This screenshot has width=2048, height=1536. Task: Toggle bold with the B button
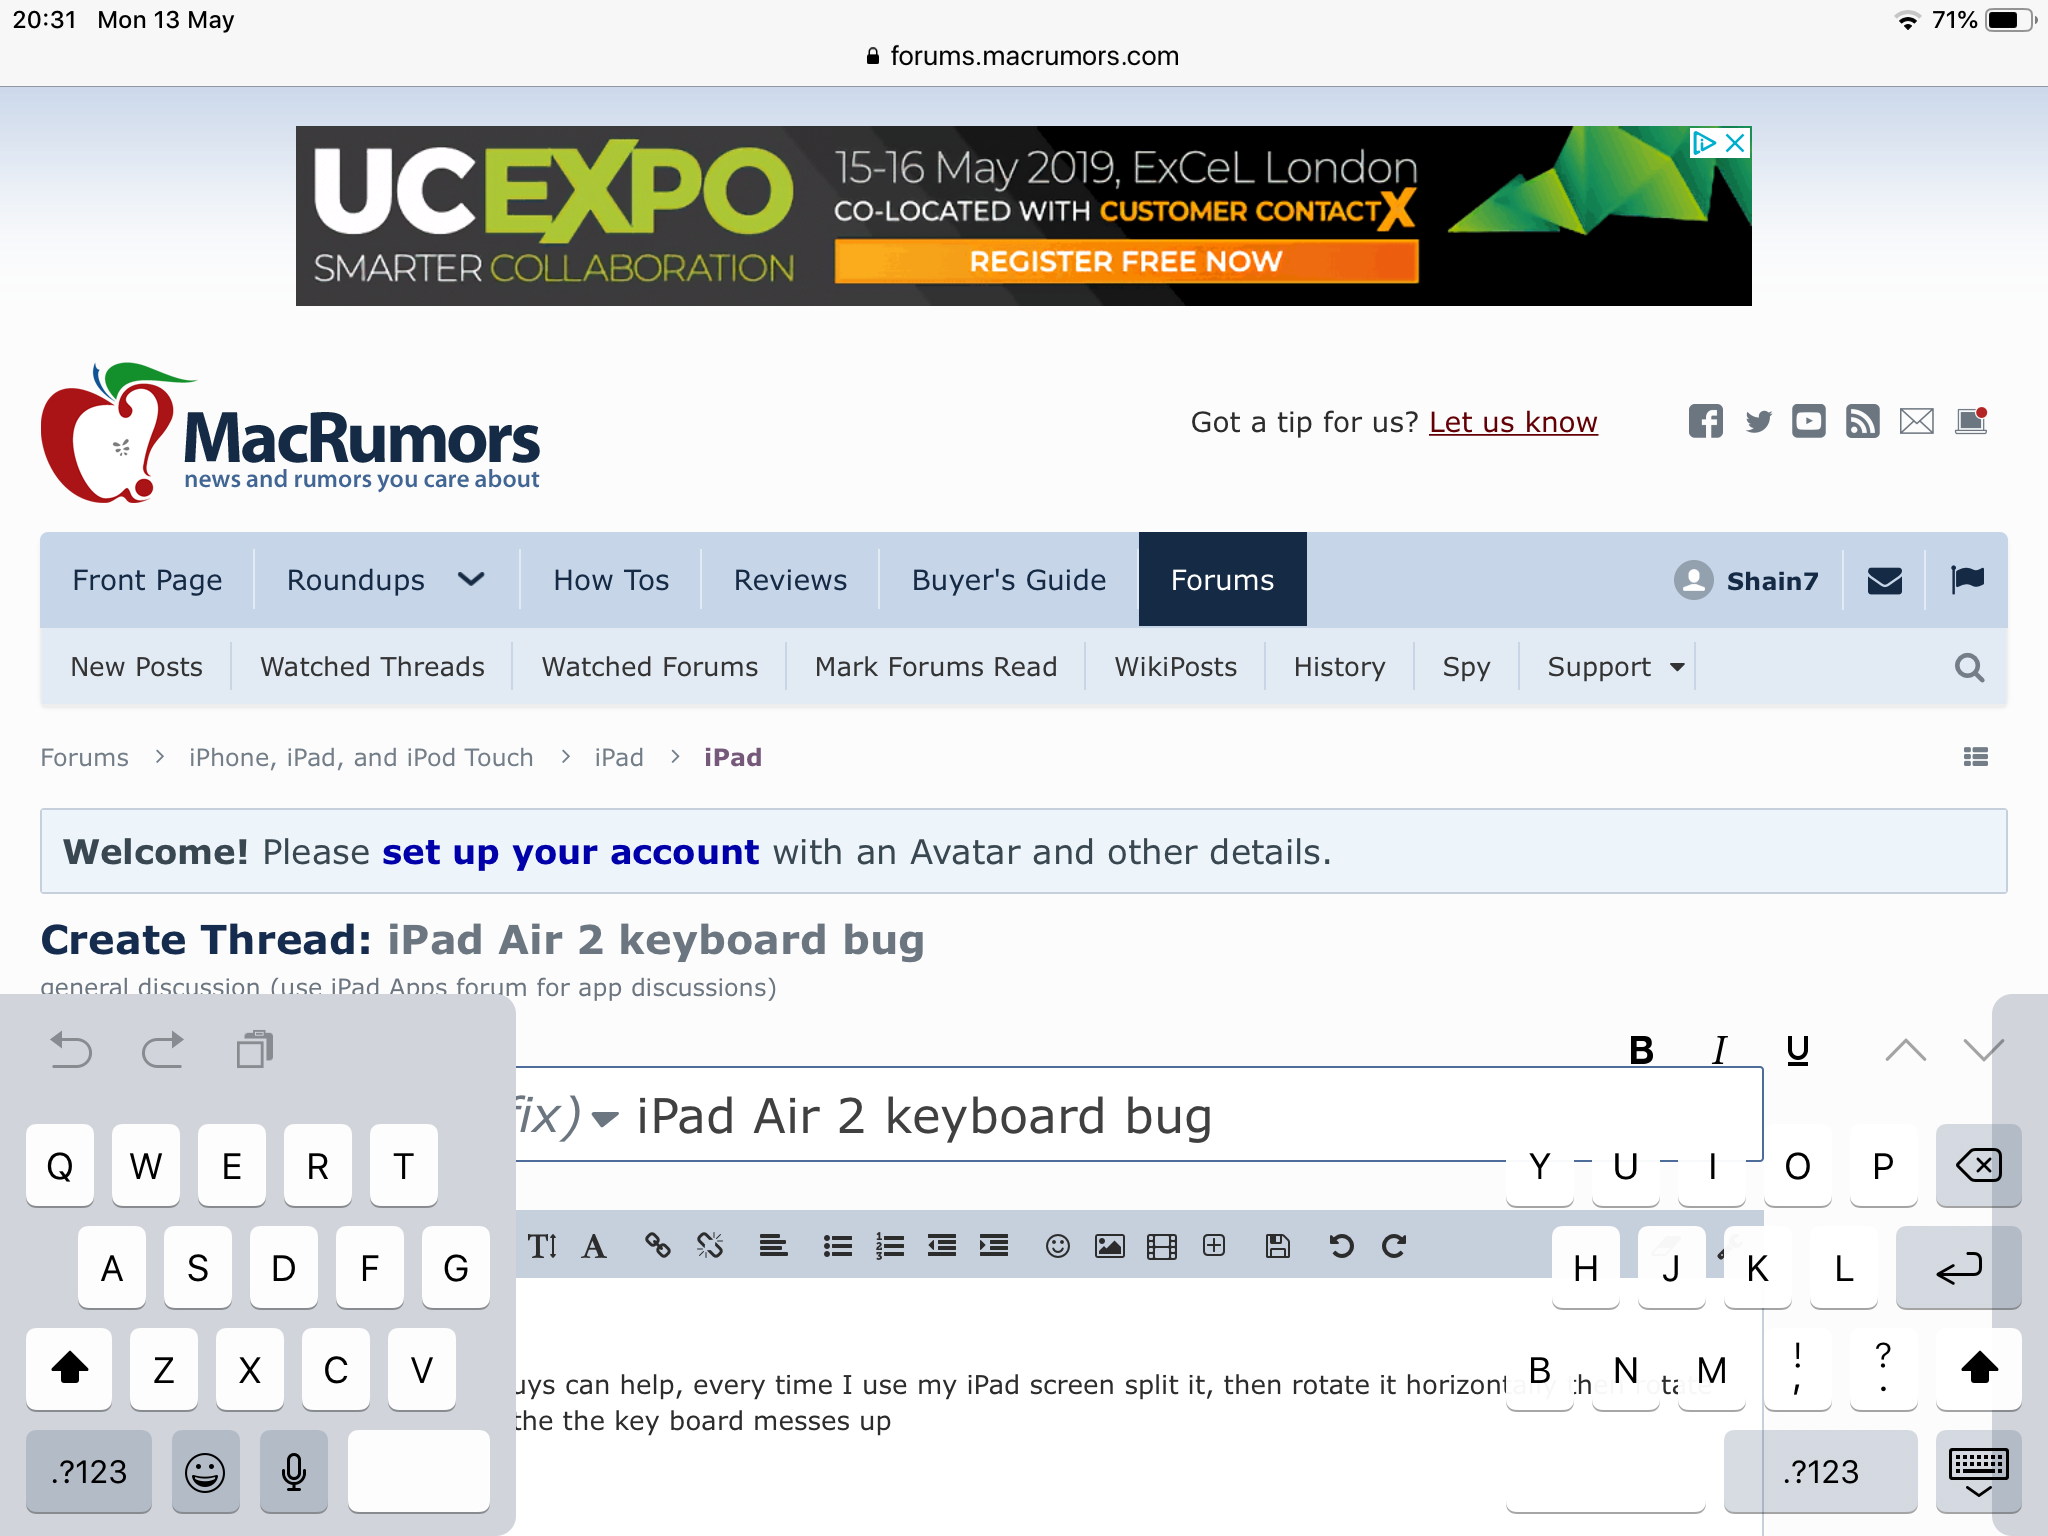(x=1641, y=1050)
